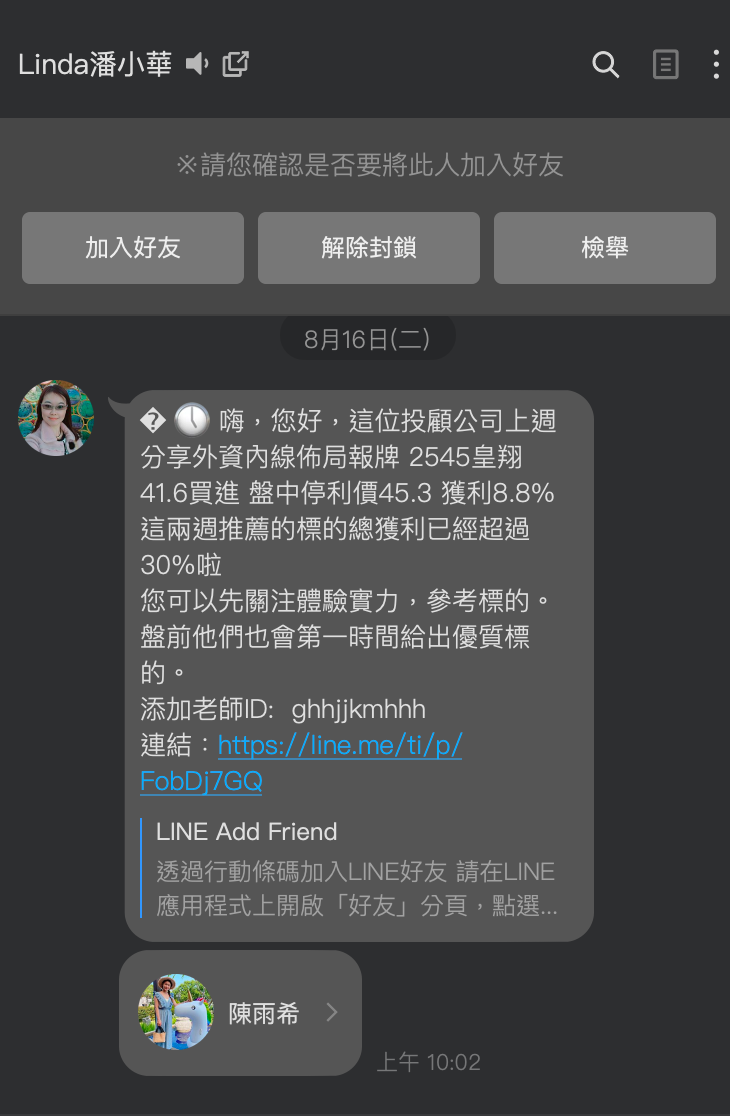Image resolution: width=730 pixels, height=1116 pixels.
Task: Open chat in separate window icon
Action: pyautogui.click(x=236, y=65)
